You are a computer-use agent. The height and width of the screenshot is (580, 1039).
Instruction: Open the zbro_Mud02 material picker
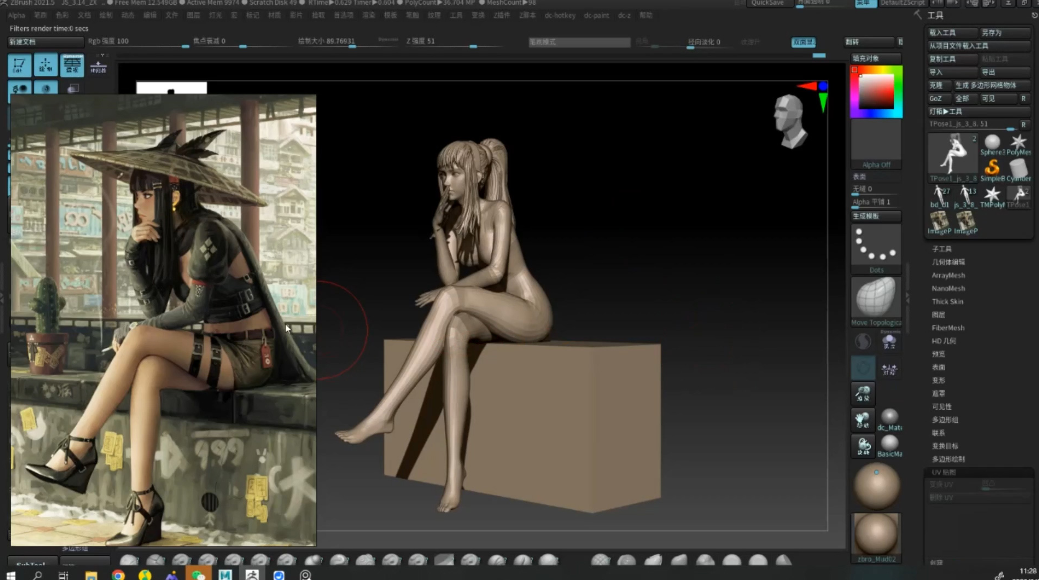[x=876, y=538]
